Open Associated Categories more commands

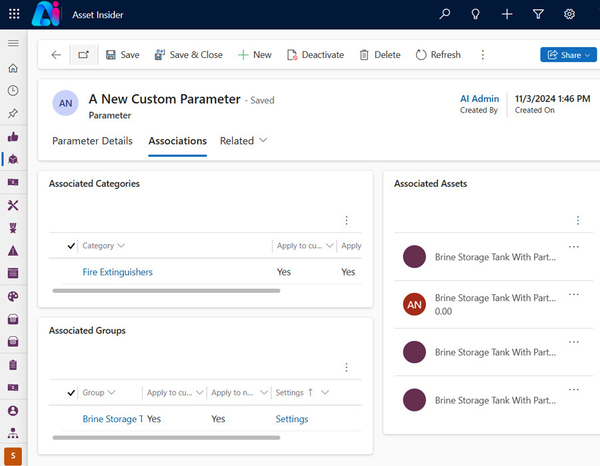[346, 220]
